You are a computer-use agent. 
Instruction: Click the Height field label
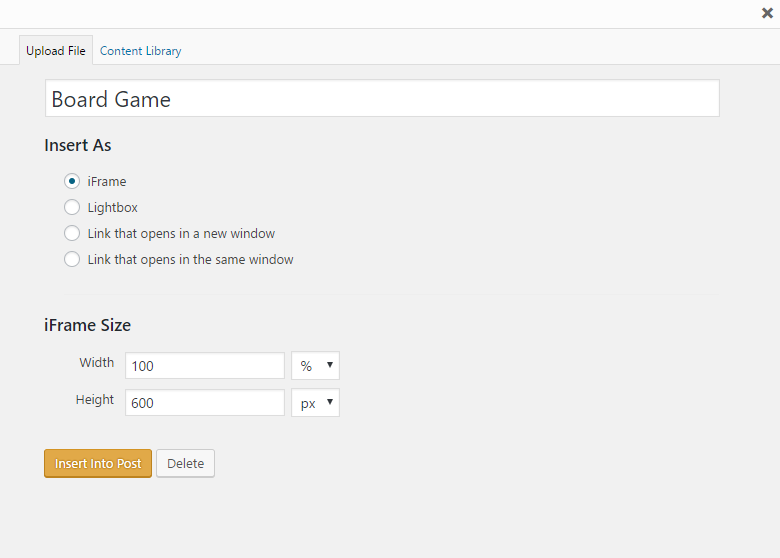pyautogui.click(x=95, y=399)
